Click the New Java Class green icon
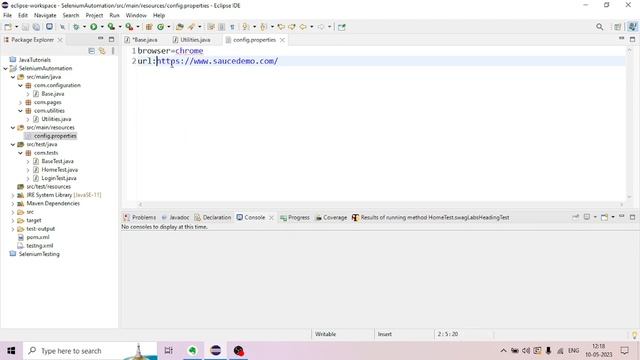This screenshot has height=360, width=640. (x=160, y=27)
